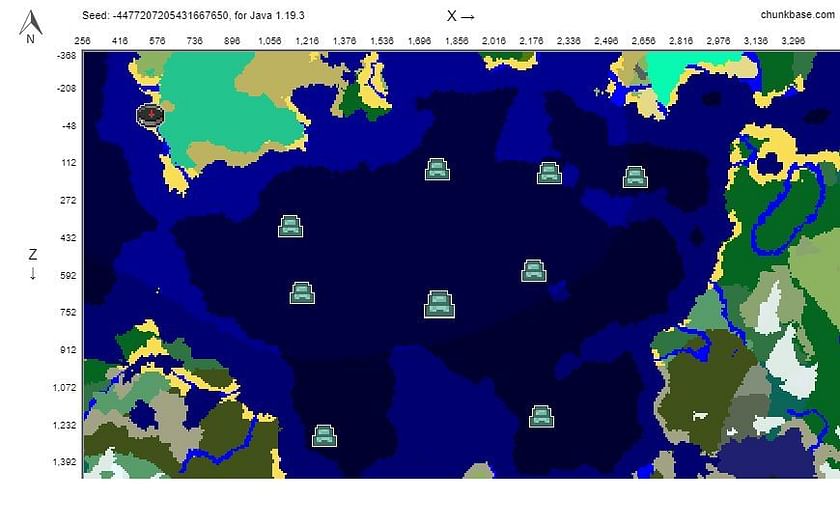Select ocean monument near X 1,289 Z 1,278
840x521 pixels.
(324, 435)
